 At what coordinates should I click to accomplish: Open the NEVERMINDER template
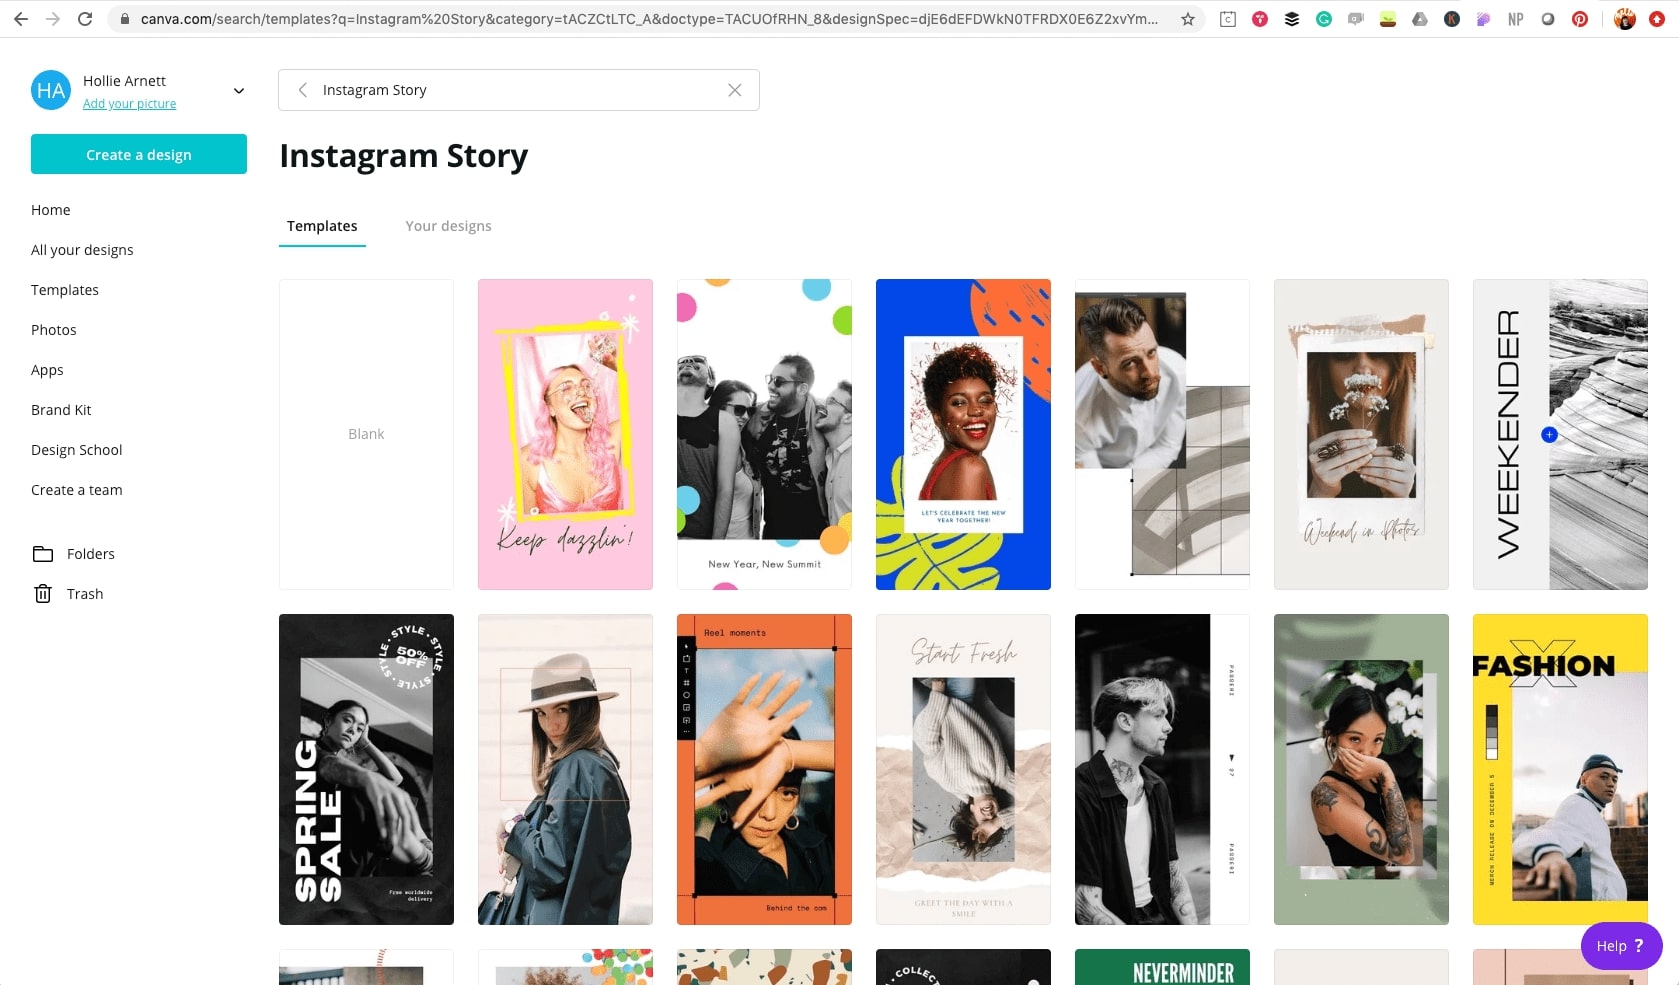(x=1162, y=967)
